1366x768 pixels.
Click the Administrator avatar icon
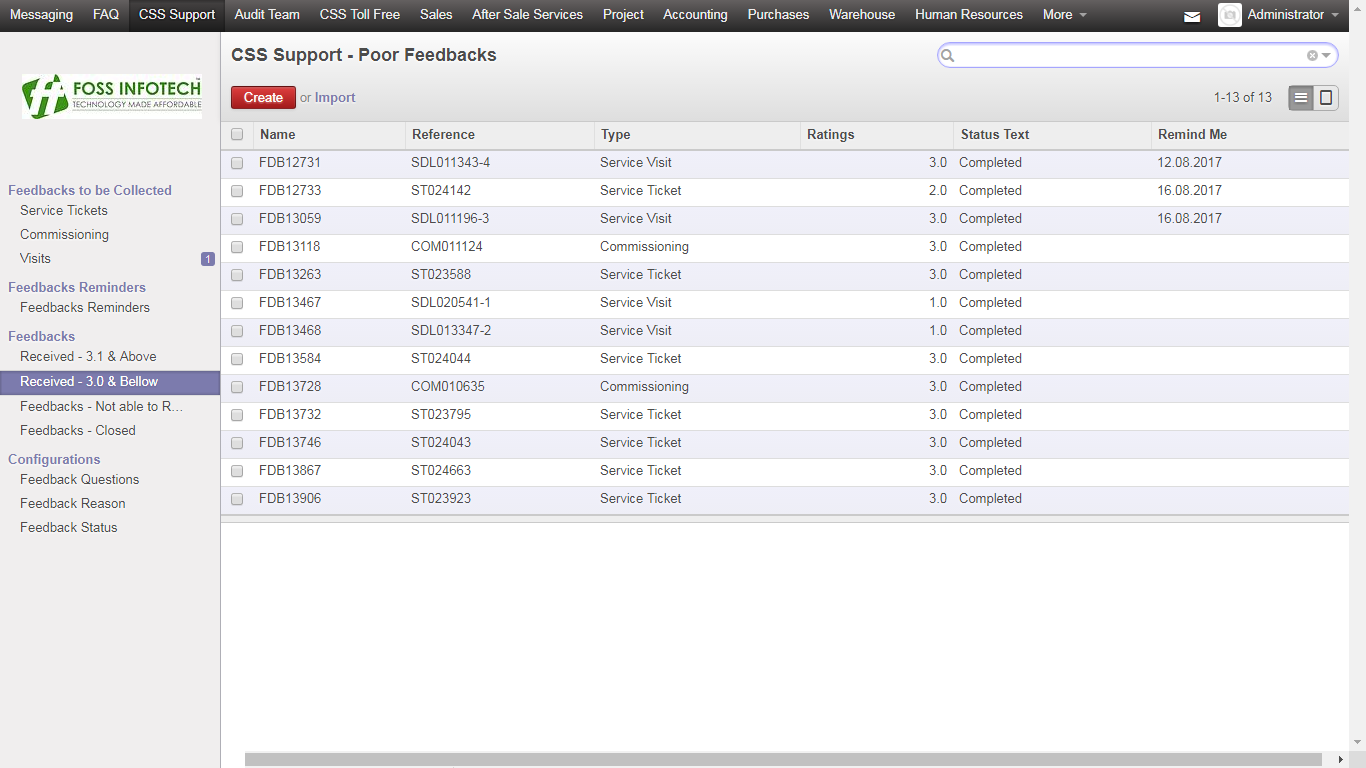(1230, 15)
